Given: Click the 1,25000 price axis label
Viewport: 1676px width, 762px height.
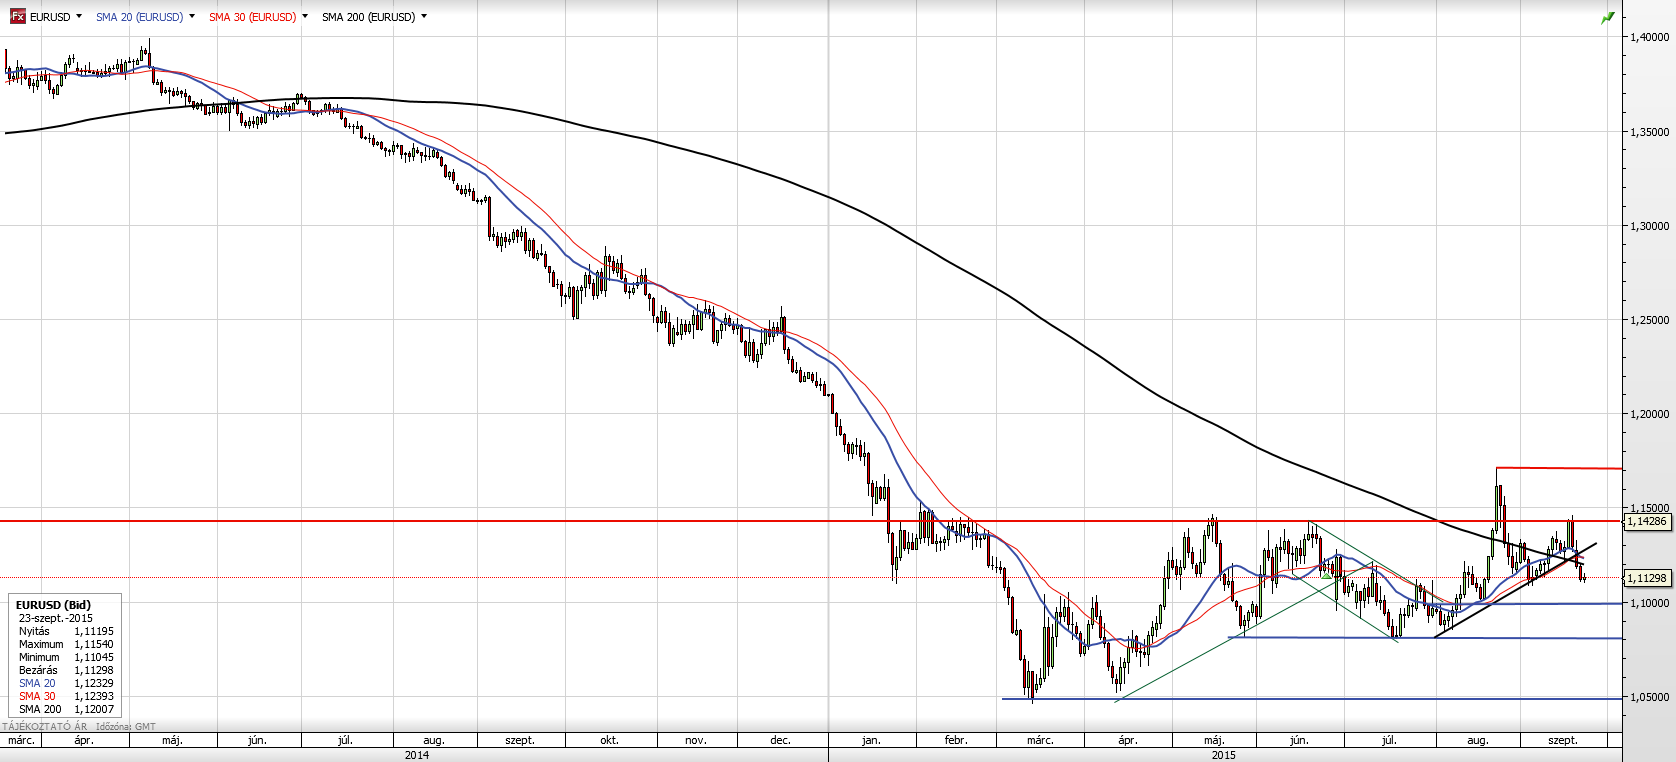Looking at the screenshot, I should (1650, 320).
